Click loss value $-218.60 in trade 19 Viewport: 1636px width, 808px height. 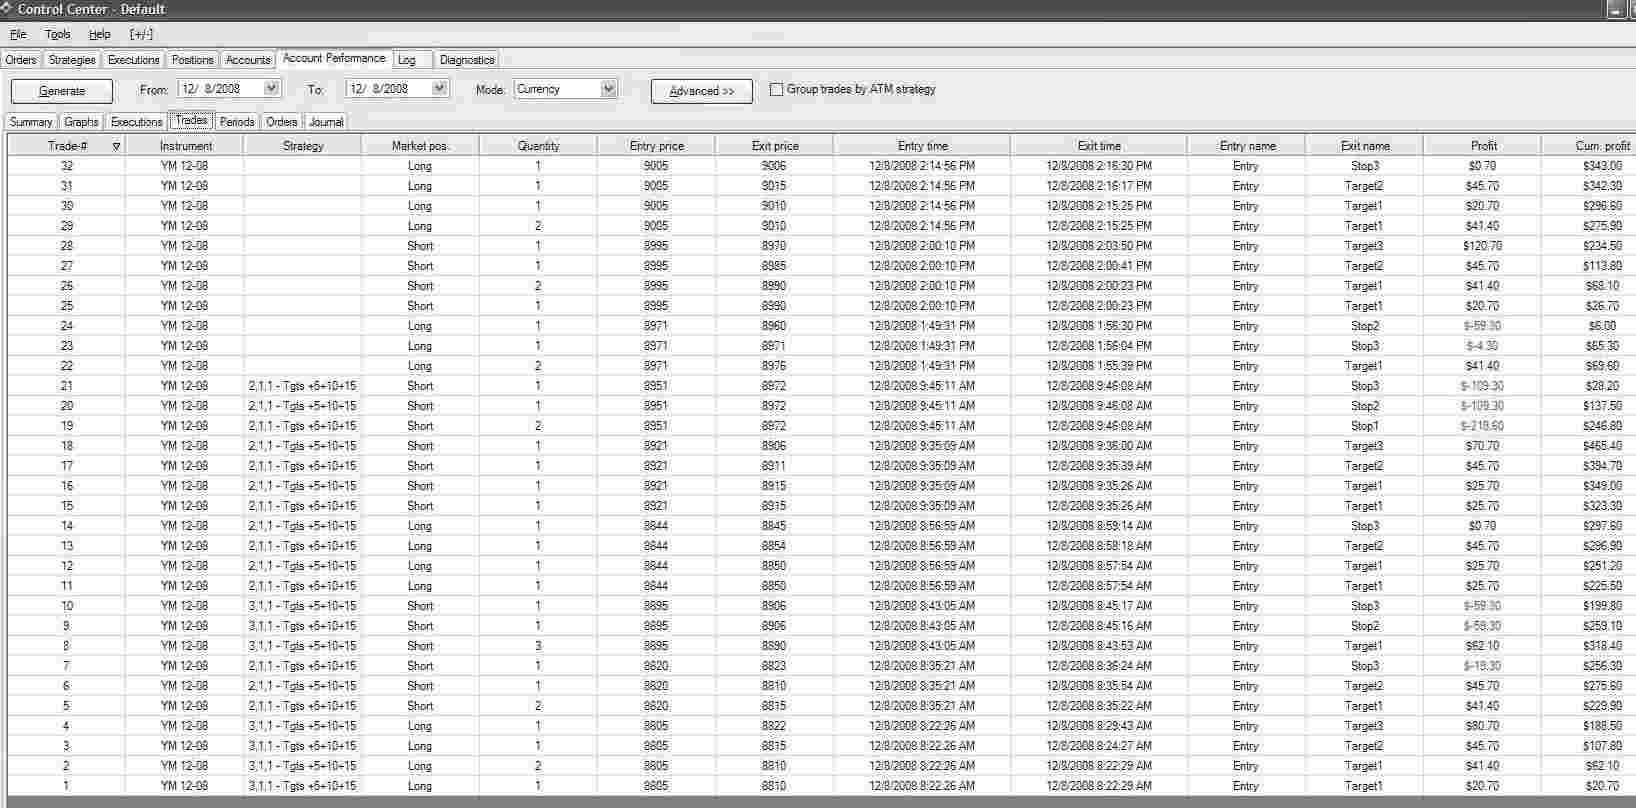pyautogui.click(x=1483, y=426)
